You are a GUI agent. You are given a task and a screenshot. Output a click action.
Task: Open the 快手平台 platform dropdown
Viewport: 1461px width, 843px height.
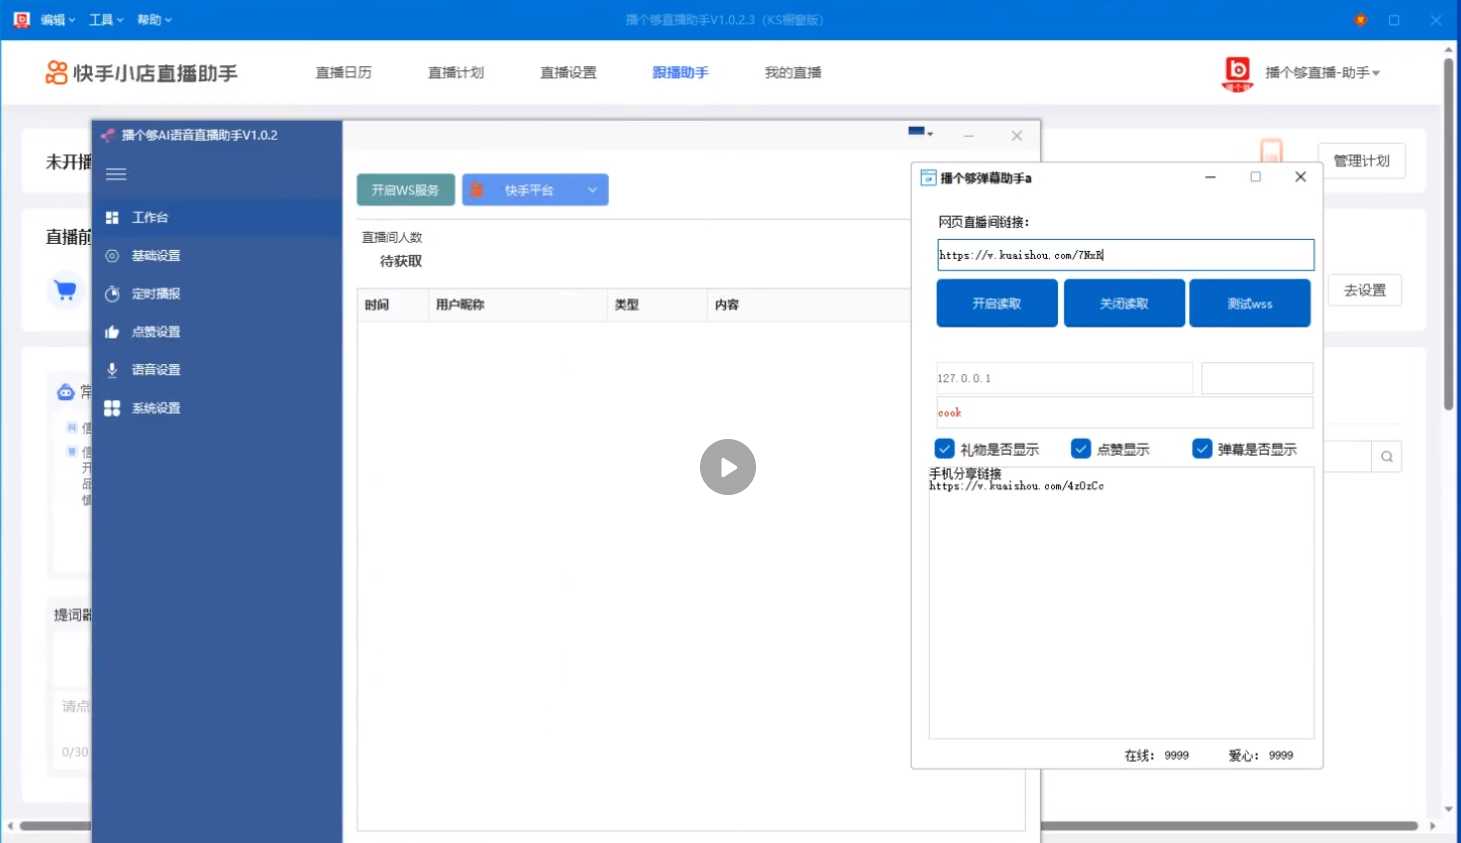pos(535,190)
